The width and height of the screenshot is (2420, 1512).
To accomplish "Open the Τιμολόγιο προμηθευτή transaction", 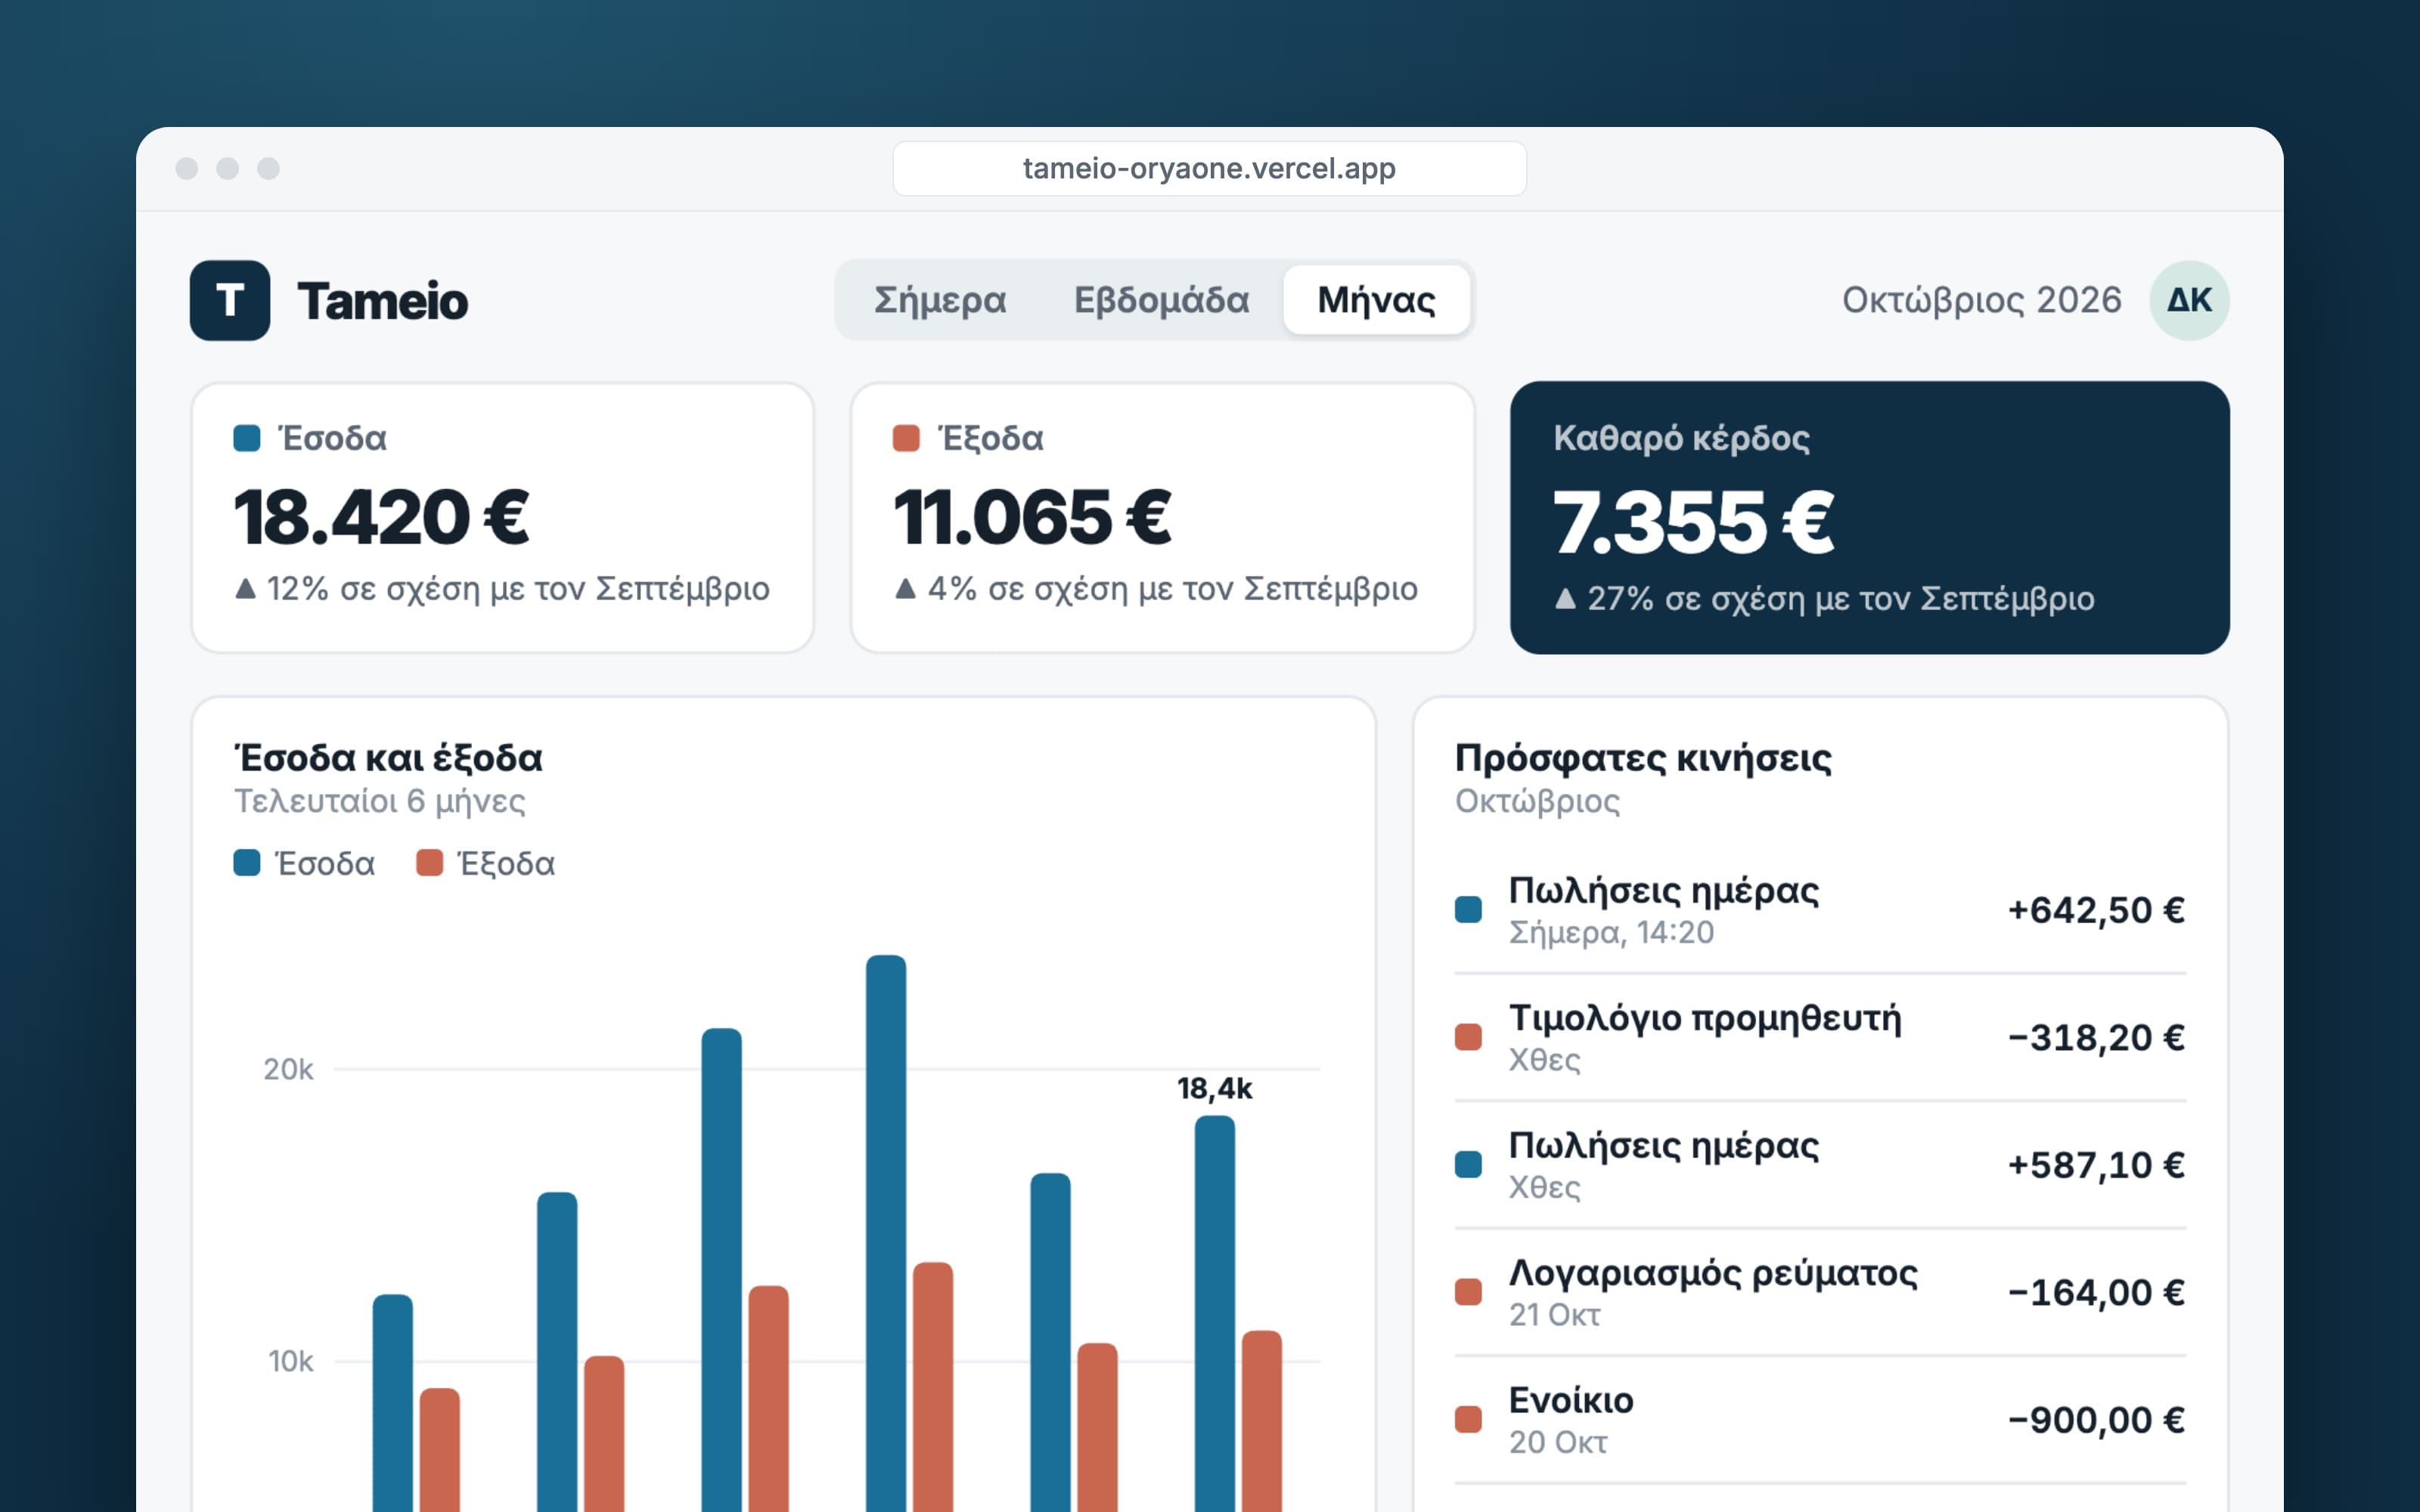I will [1819, 1037].
